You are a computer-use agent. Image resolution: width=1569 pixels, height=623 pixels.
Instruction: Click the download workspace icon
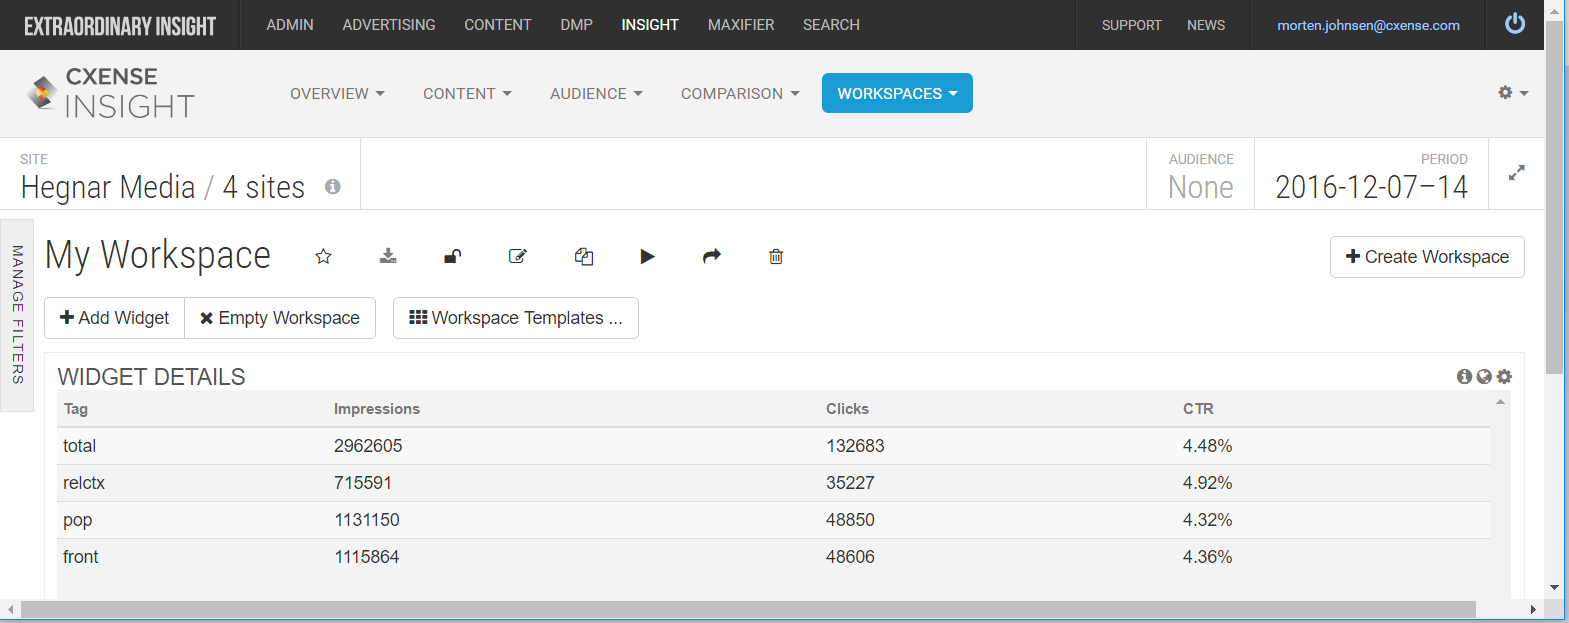pos(388,256)
